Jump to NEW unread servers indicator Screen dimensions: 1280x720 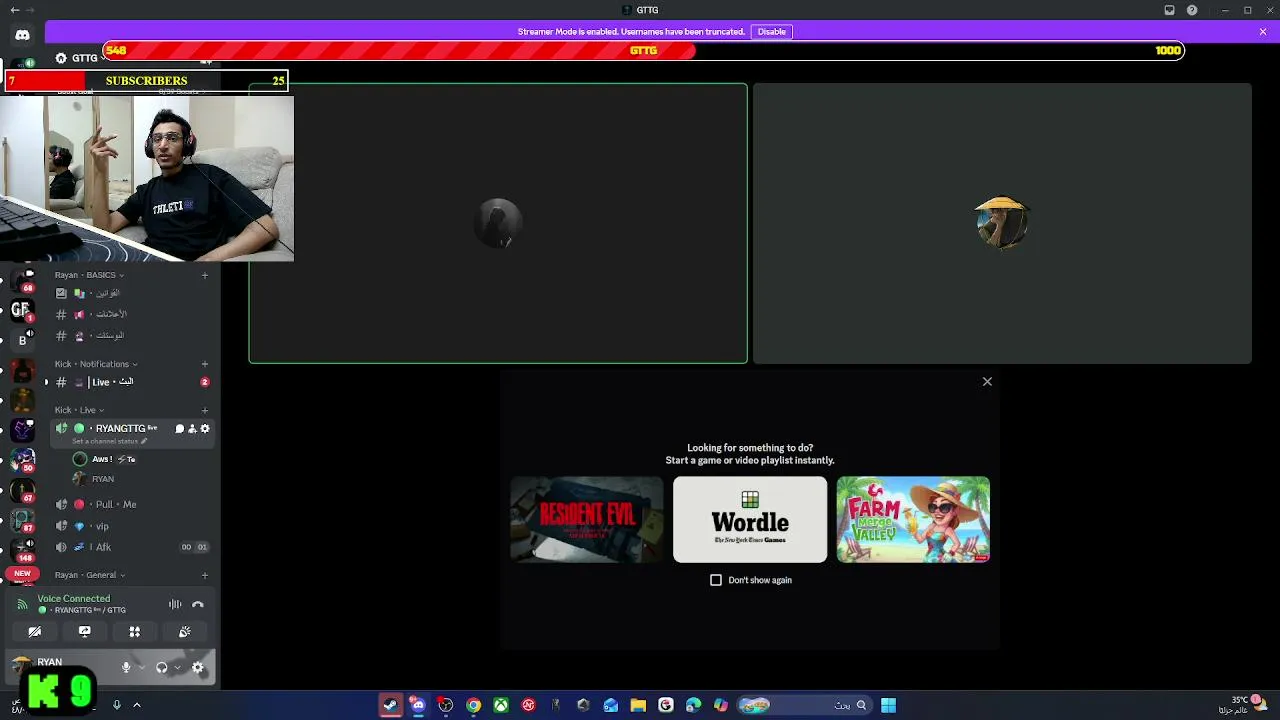click(22, 574)
